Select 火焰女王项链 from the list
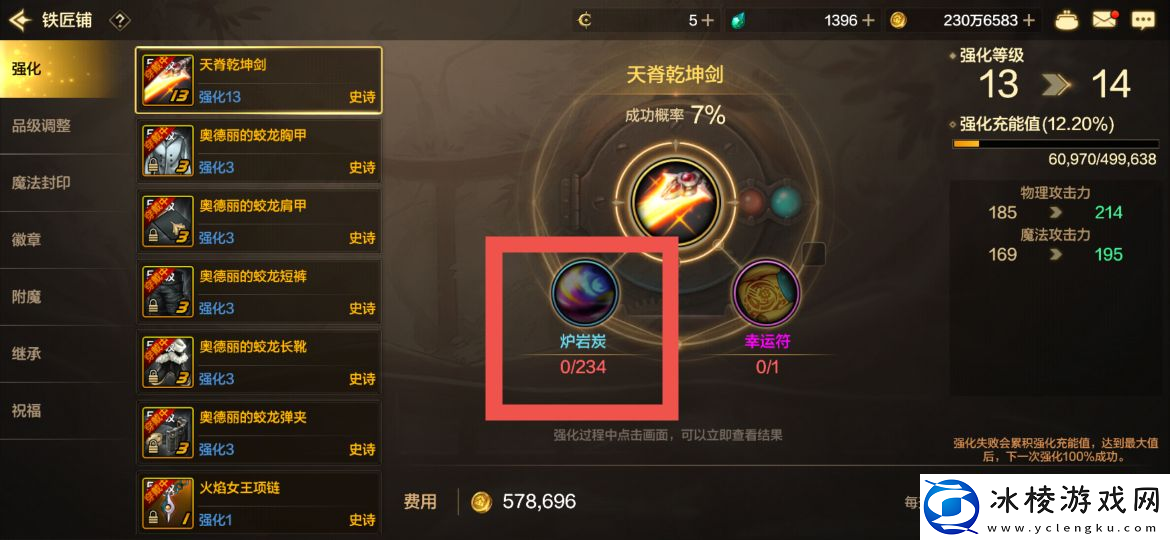Image resolution: width=1170 pixels, height=540 pixels. click(x=259, y=503)
